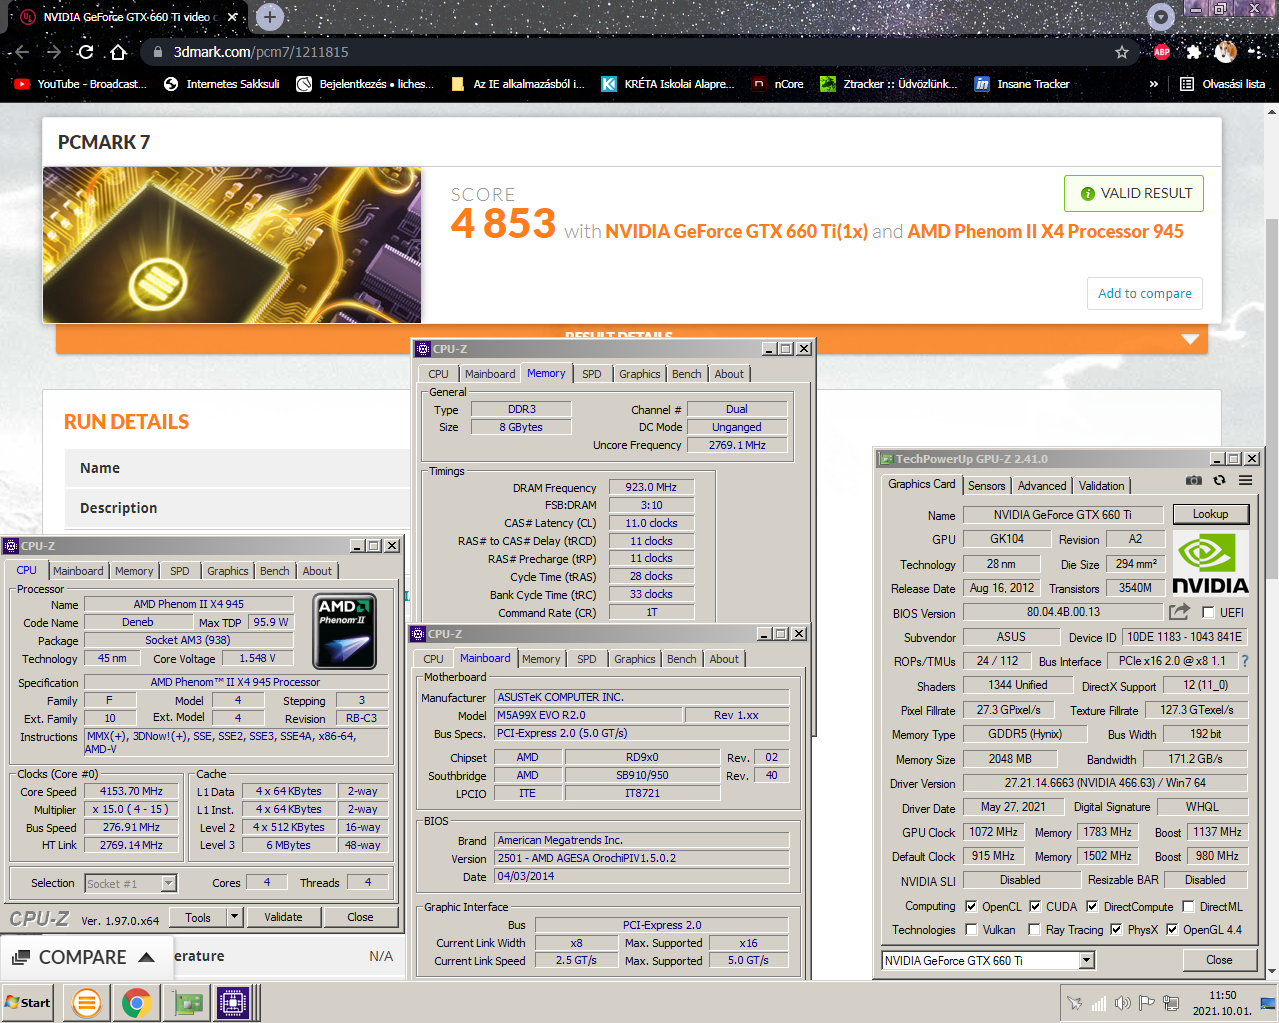Click the Validate button in CPU-Z
The height and width of the screenshot is (1023, 1279).
pos(283,917)
